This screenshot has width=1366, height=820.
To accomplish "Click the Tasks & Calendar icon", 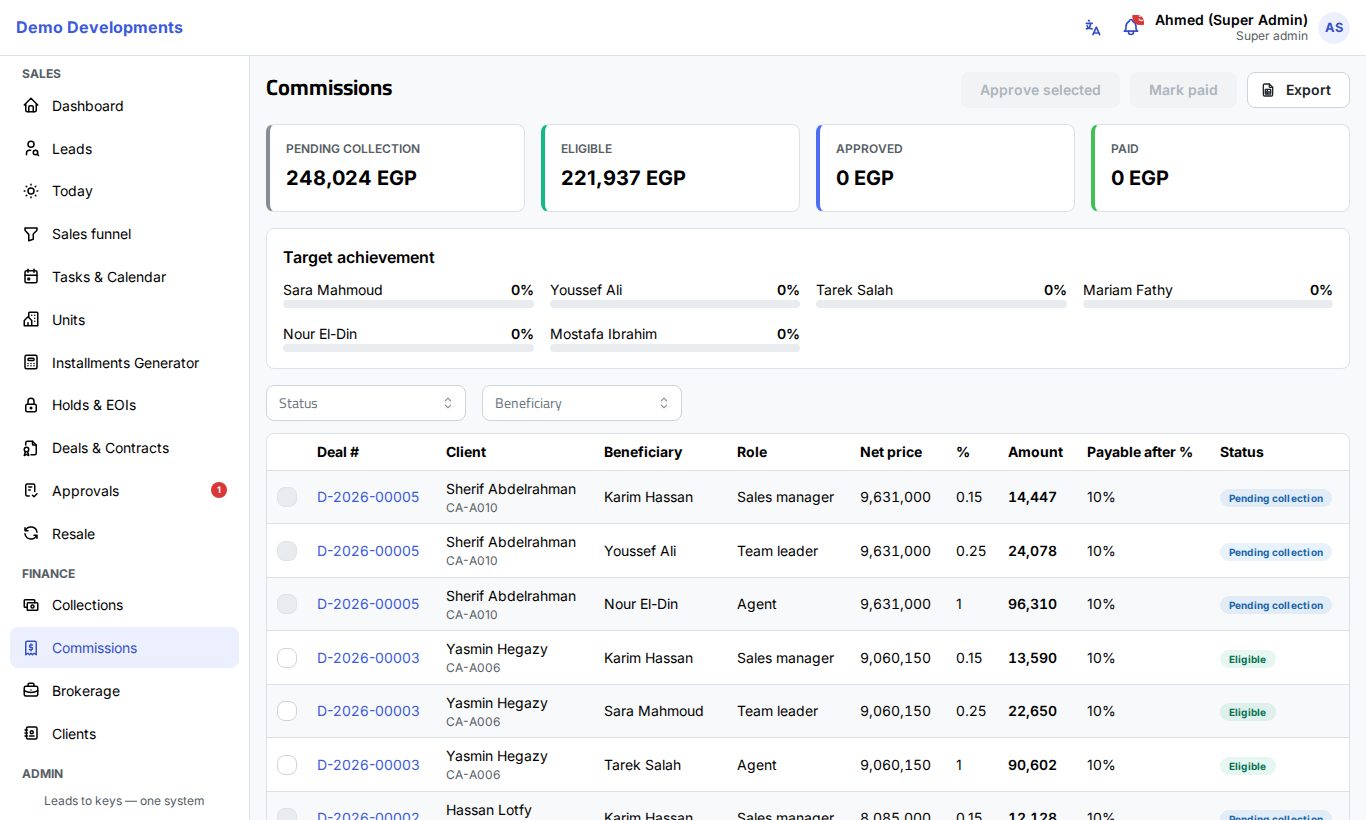I will (31, 277).
